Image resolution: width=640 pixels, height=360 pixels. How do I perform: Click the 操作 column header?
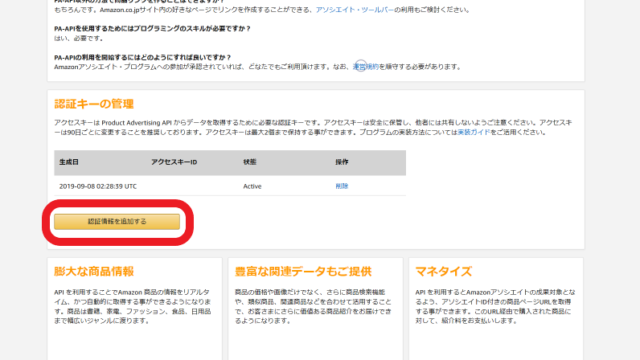click(x=342, y=162)
